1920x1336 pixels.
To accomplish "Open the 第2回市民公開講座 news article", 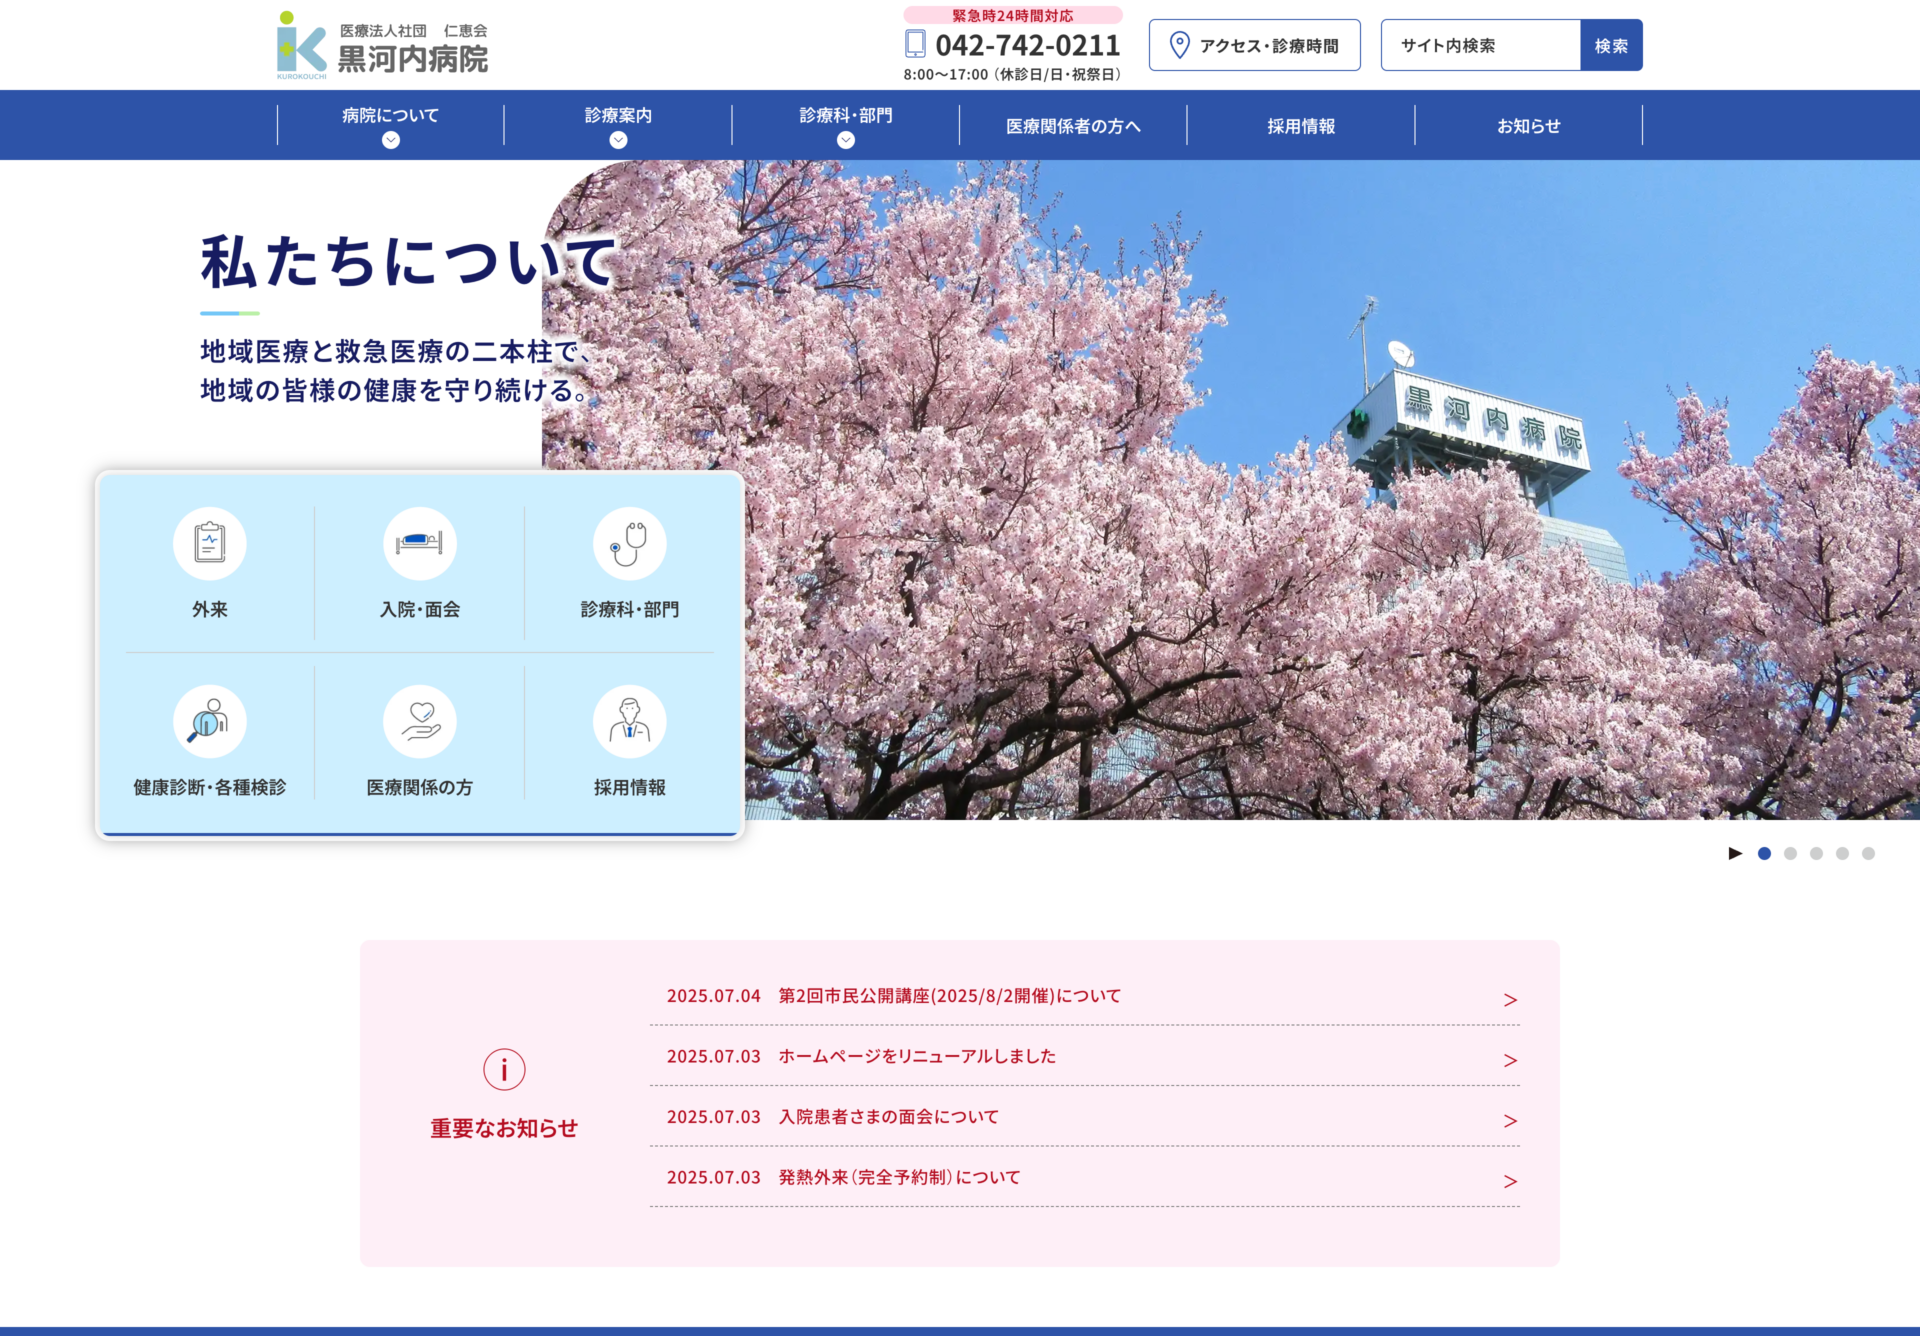I will click(948, 996).
